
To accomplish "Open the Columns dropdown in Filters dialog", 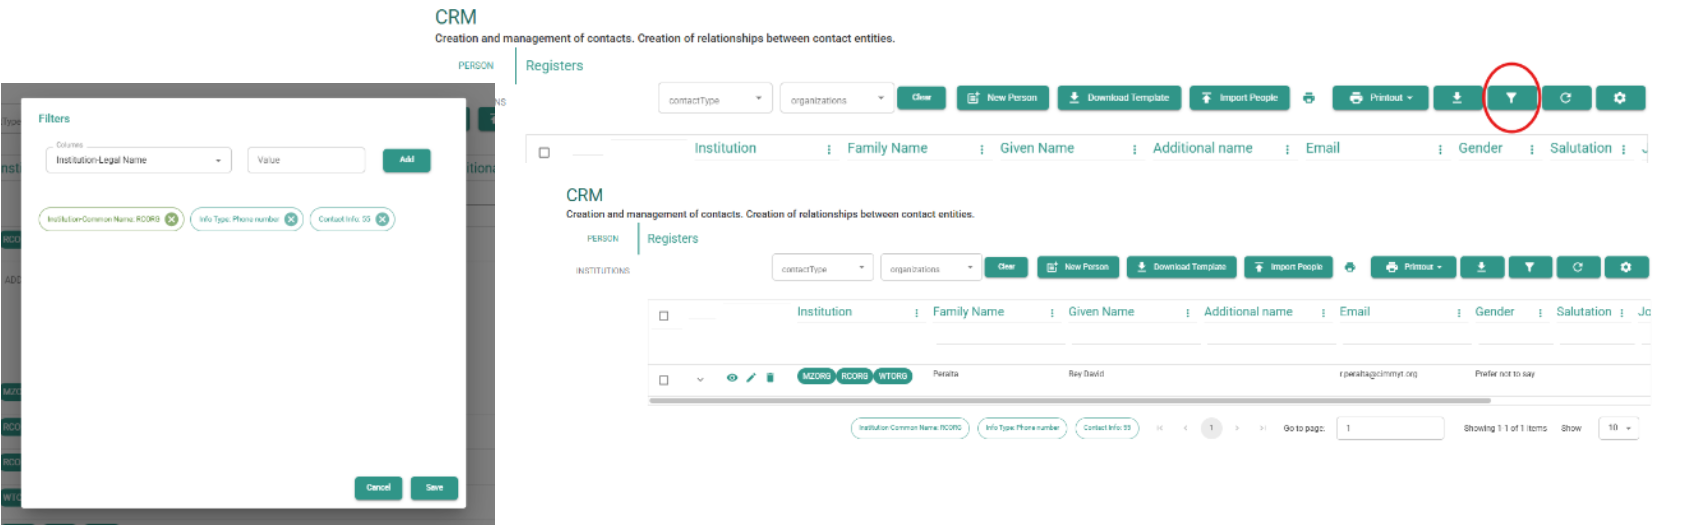I will coord(138,160).
